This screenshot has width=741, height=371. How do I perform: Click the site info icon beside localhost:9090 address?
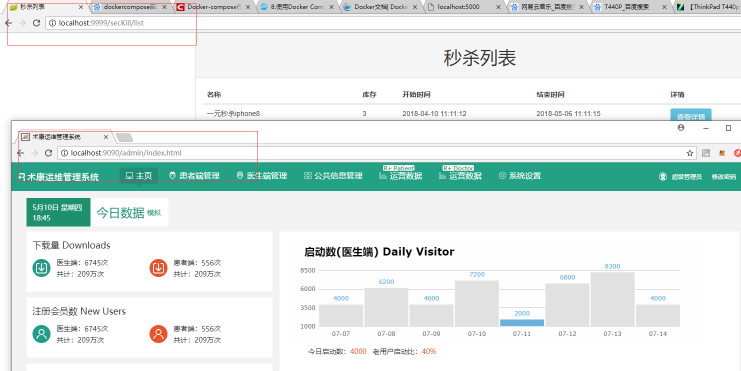point(65,153)
